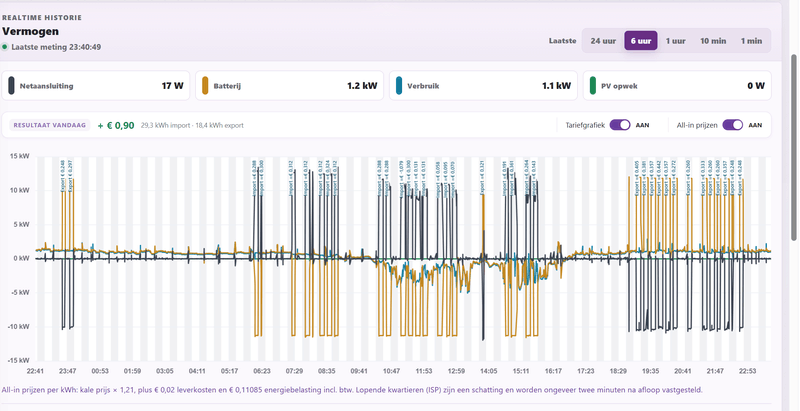This screenshot has width=800, height=411.
Task: Click the RESULTAAT VANDAAG badge
Action: (49, 125)
